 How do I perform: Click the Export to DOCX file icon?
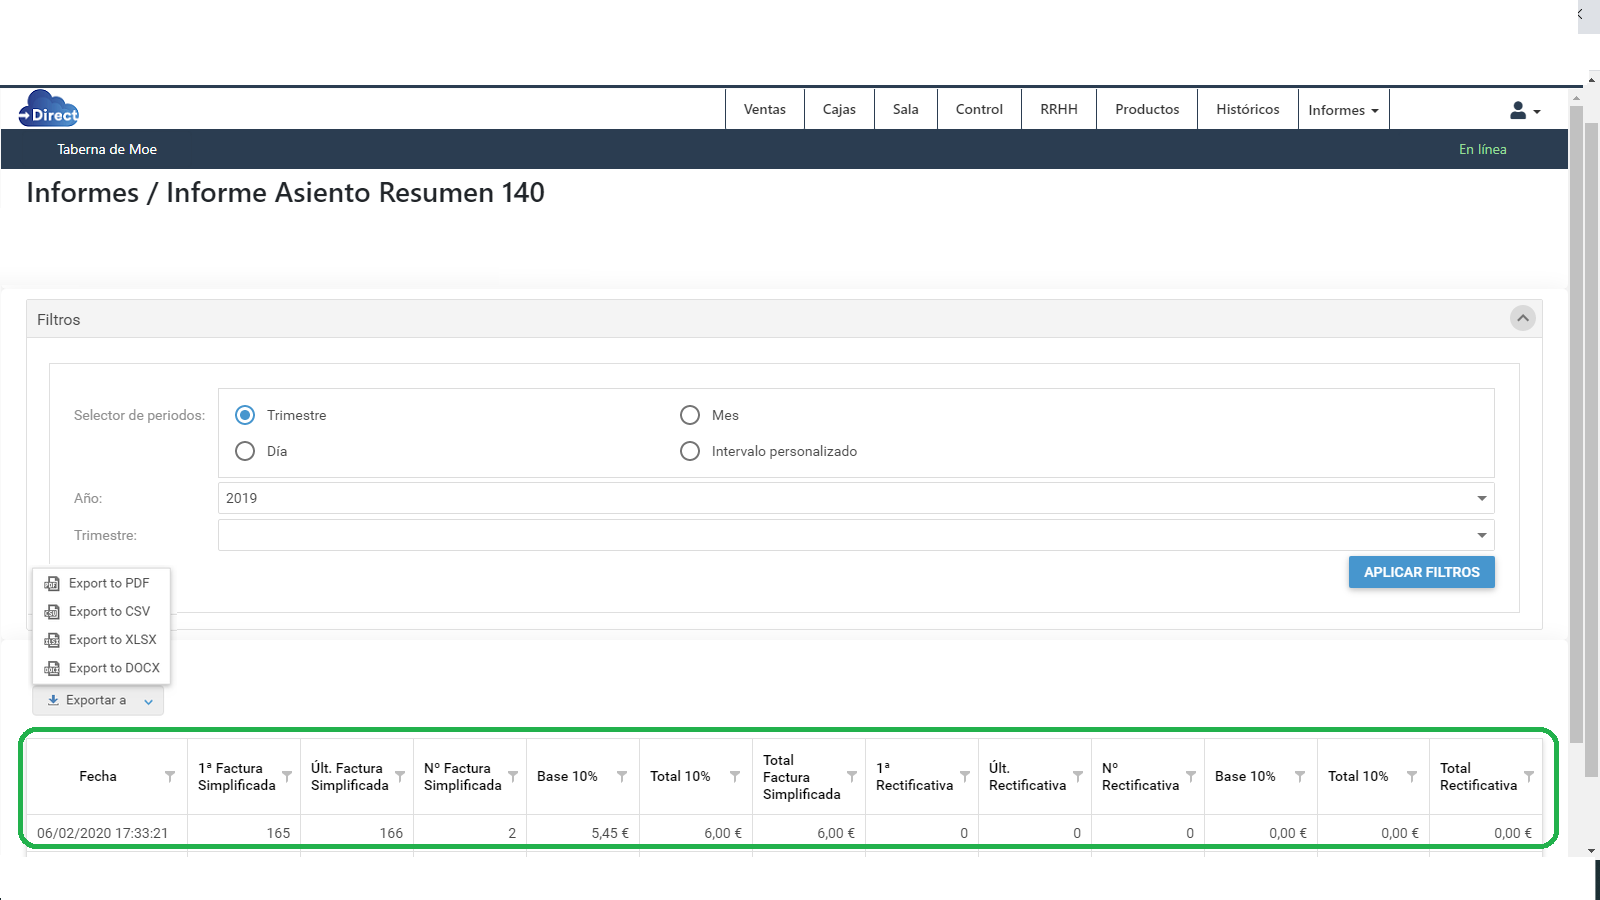point(52,668)
